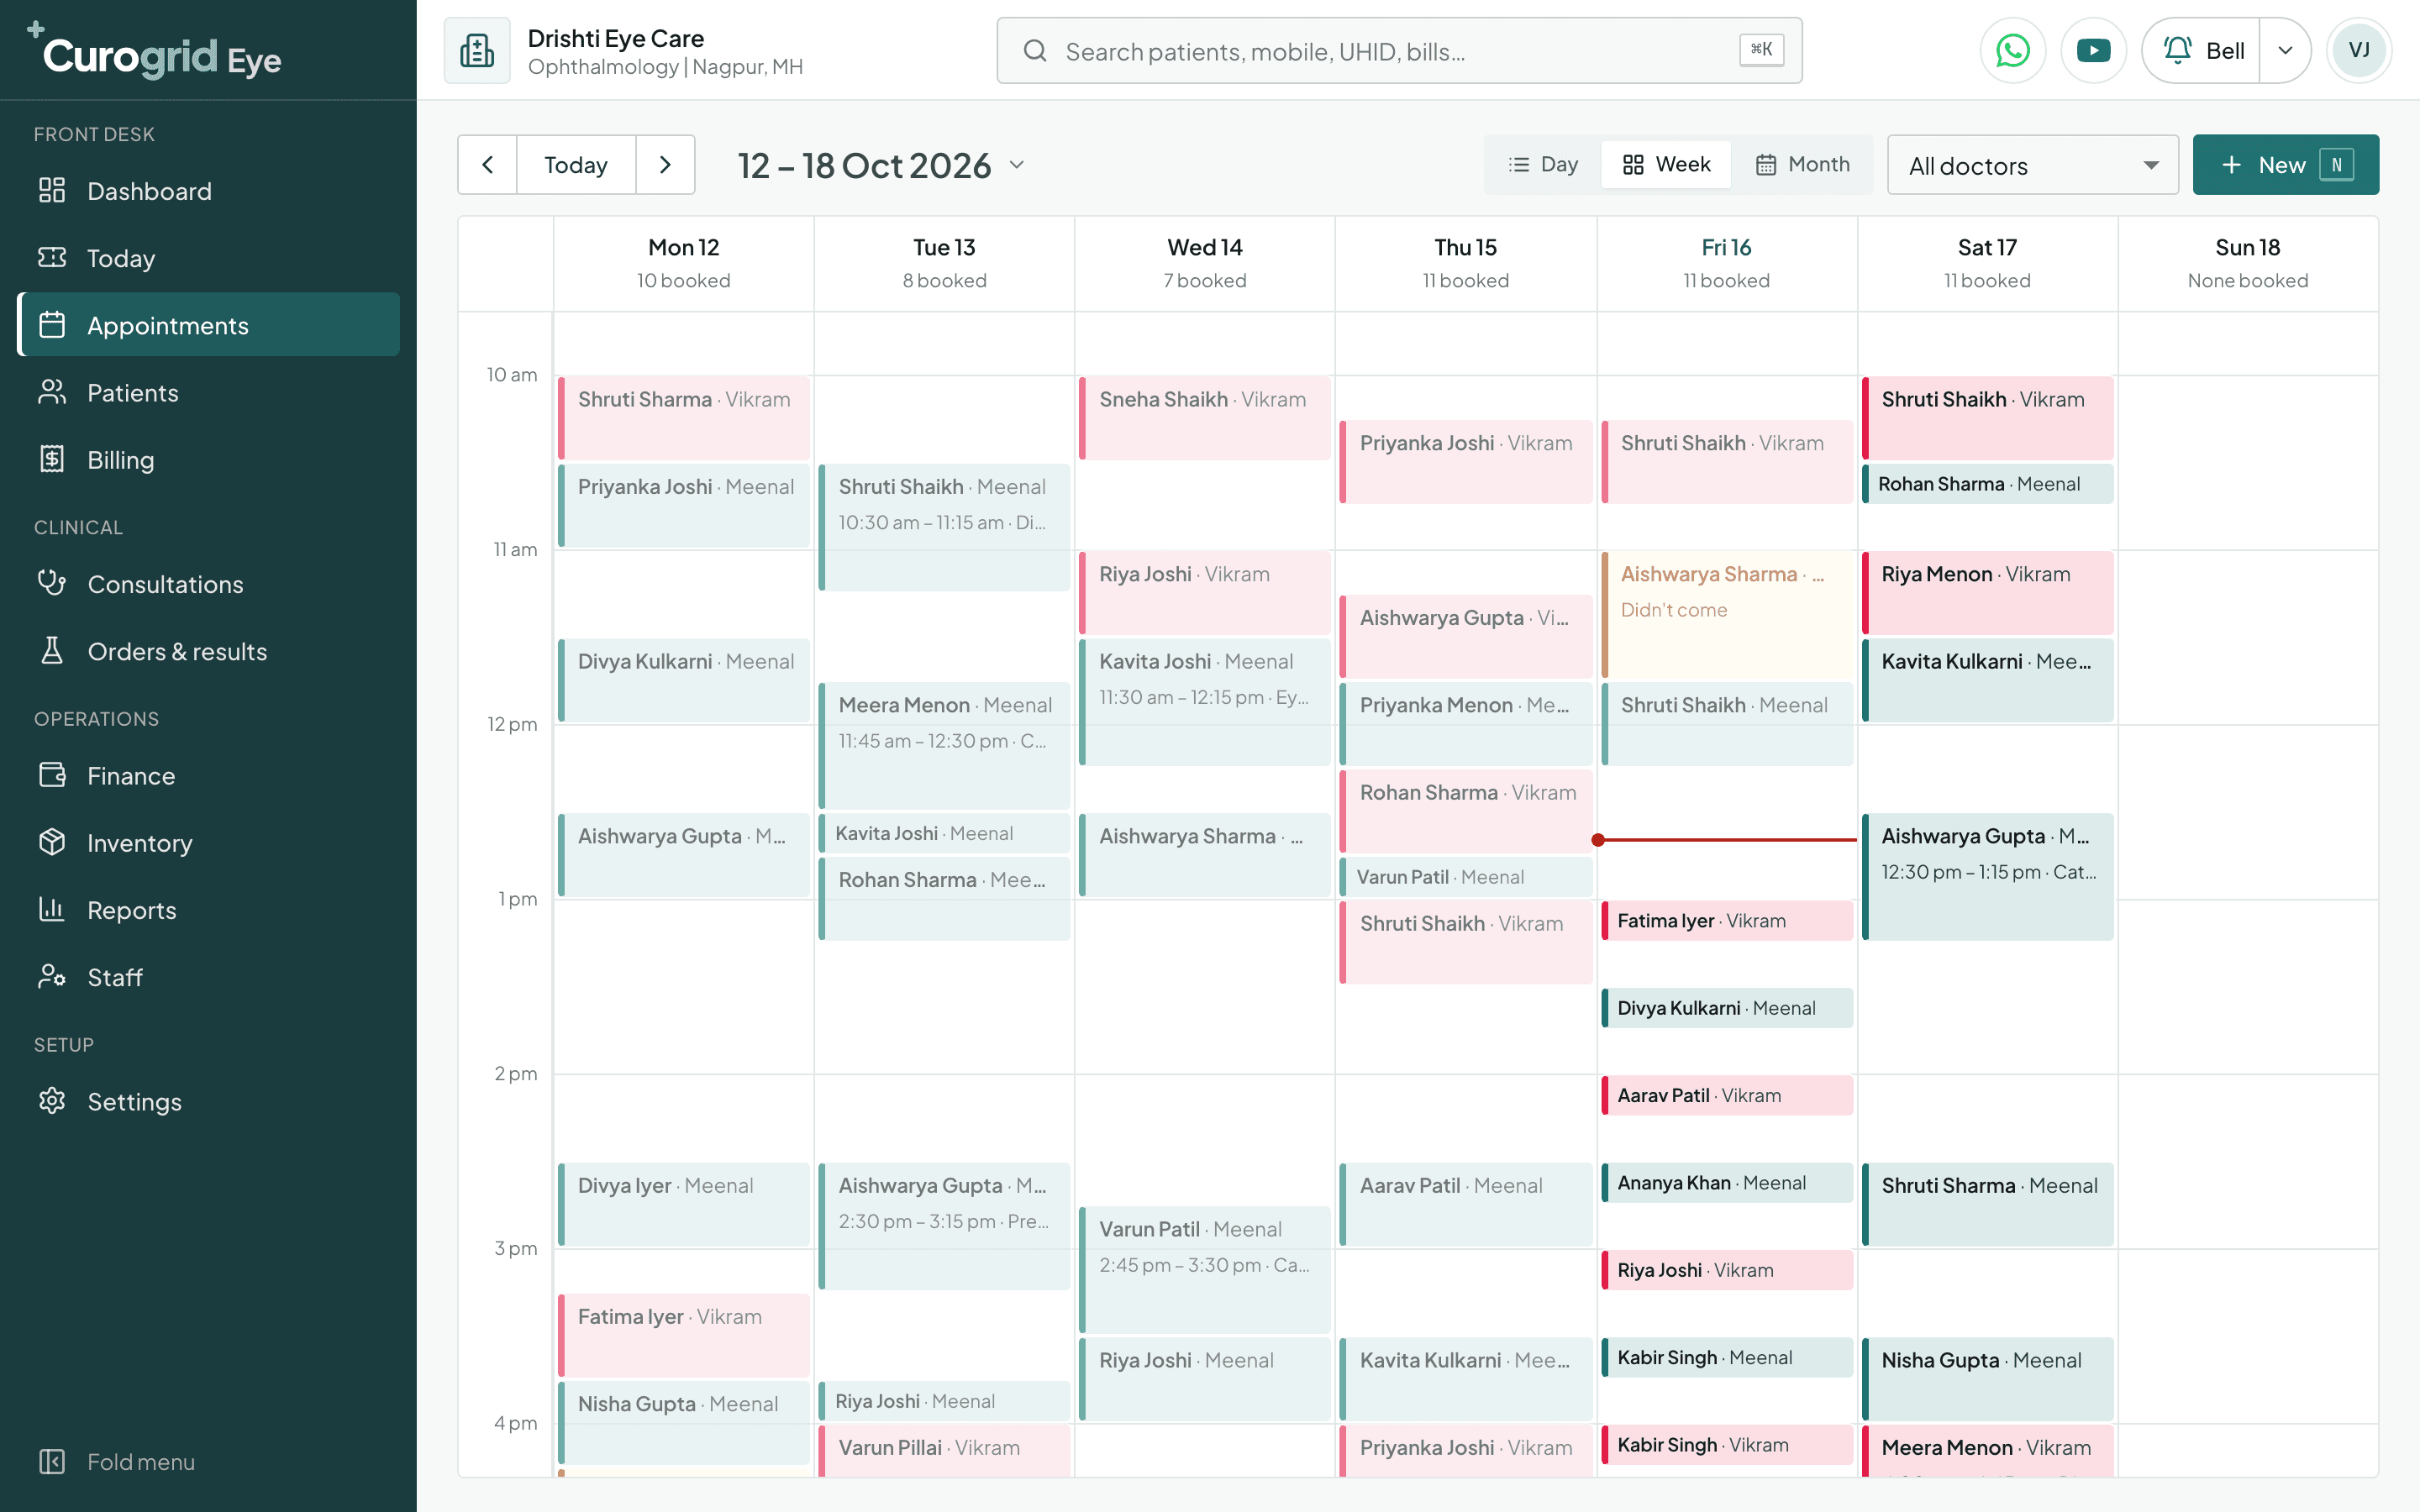The image size is (2420, 1512).
Task: Go to next week arrow
Action: click(x=665, y=164)
